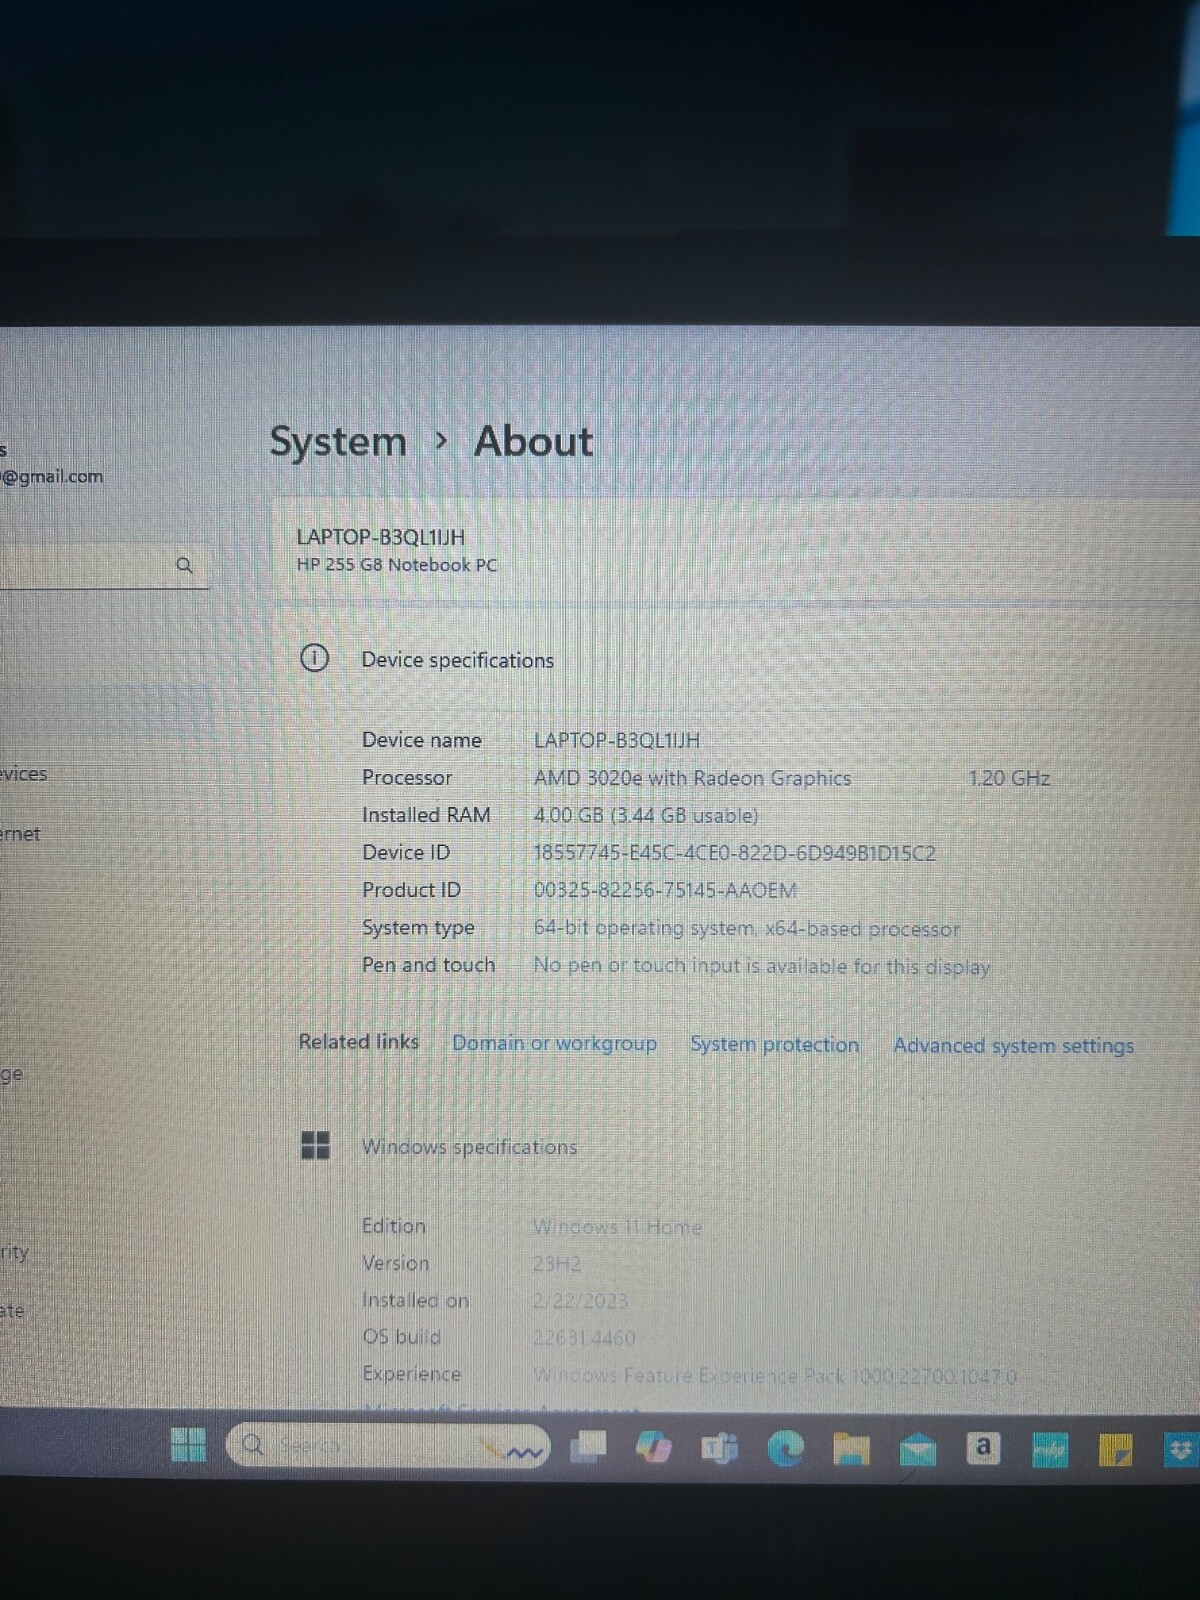Select Product ID 00325-82256-75145-AAOEM

pos(665,890)
